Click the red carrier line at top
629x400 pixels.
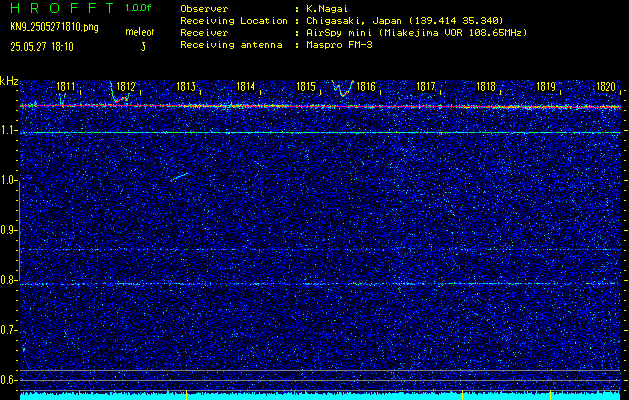pos(321,106)
